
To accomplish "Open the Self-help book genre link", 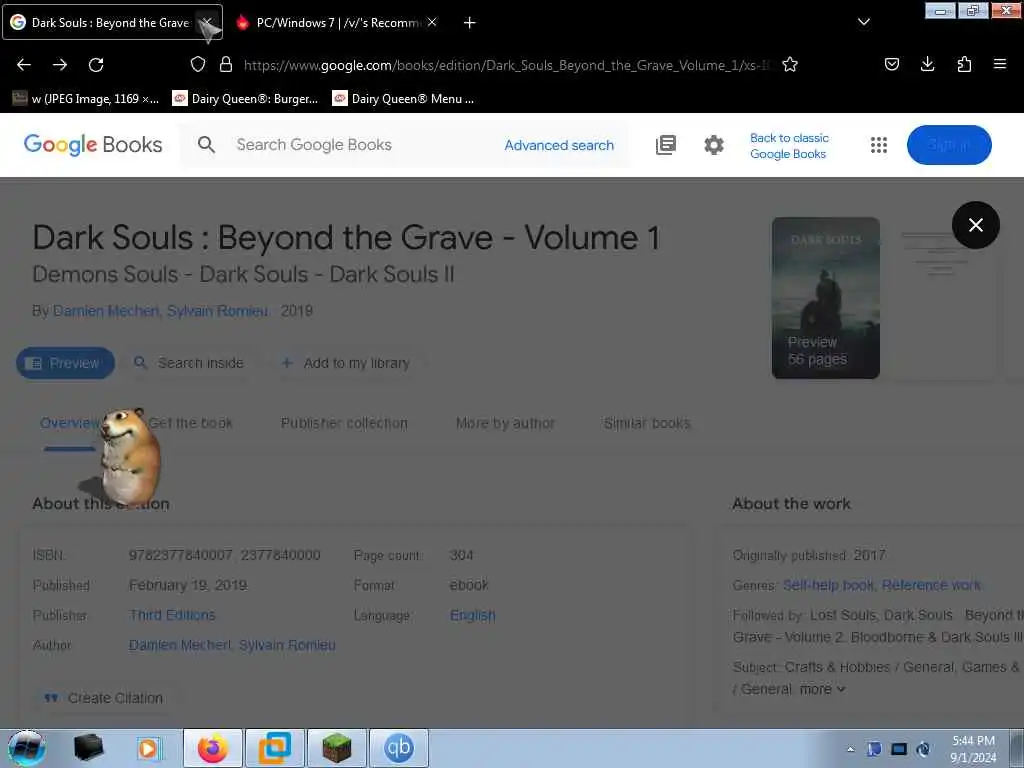I will pos(828,585).
